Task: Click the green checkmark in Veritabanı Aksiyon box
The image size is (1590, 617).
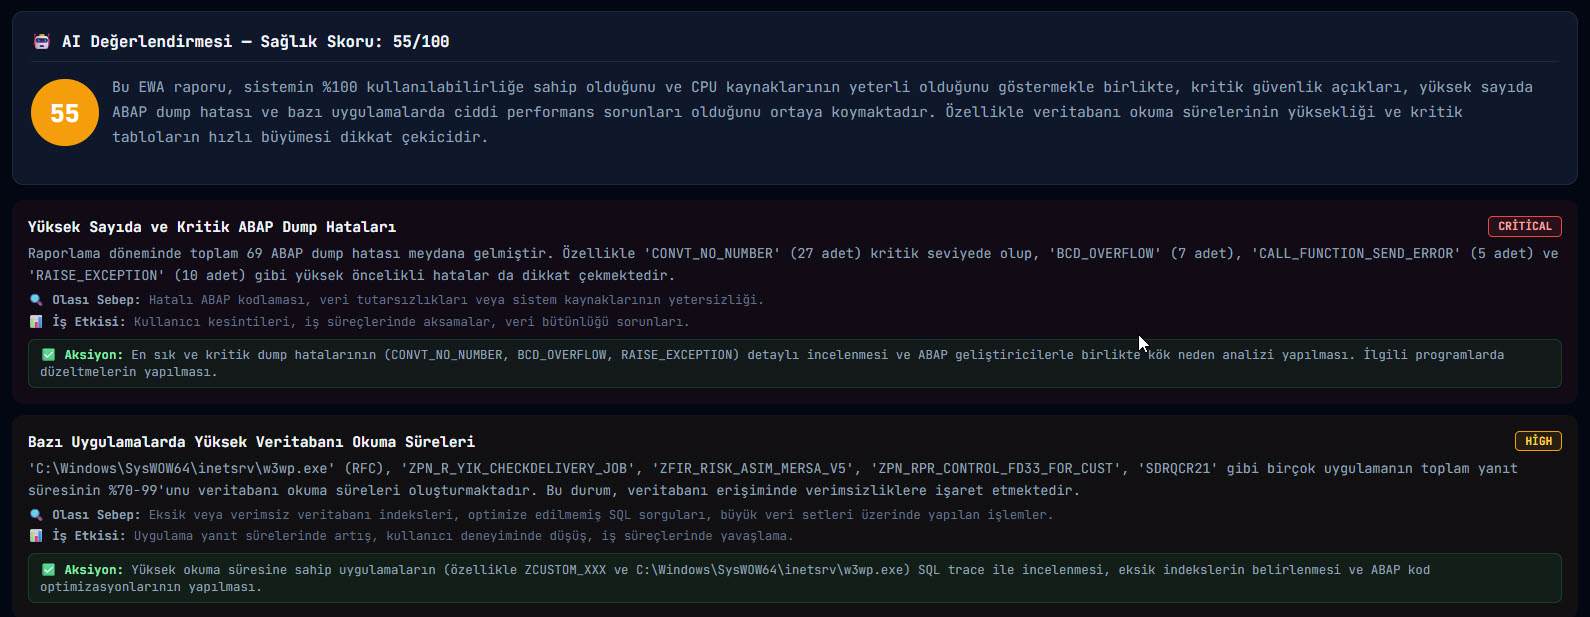Action: [48, 570]
